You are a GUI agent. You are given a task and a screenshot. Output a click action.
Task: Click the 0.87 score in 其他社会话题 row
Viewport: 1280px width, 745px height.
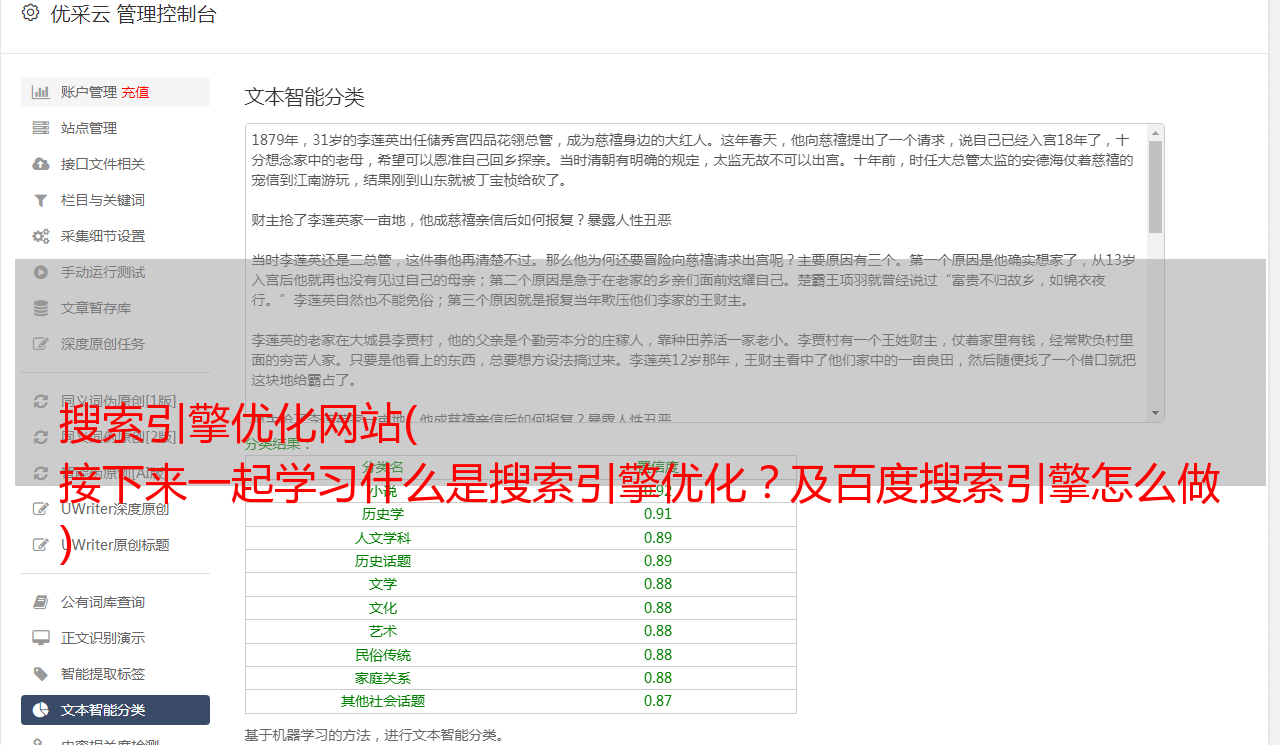pyautogui.click(x=658, y=701)
